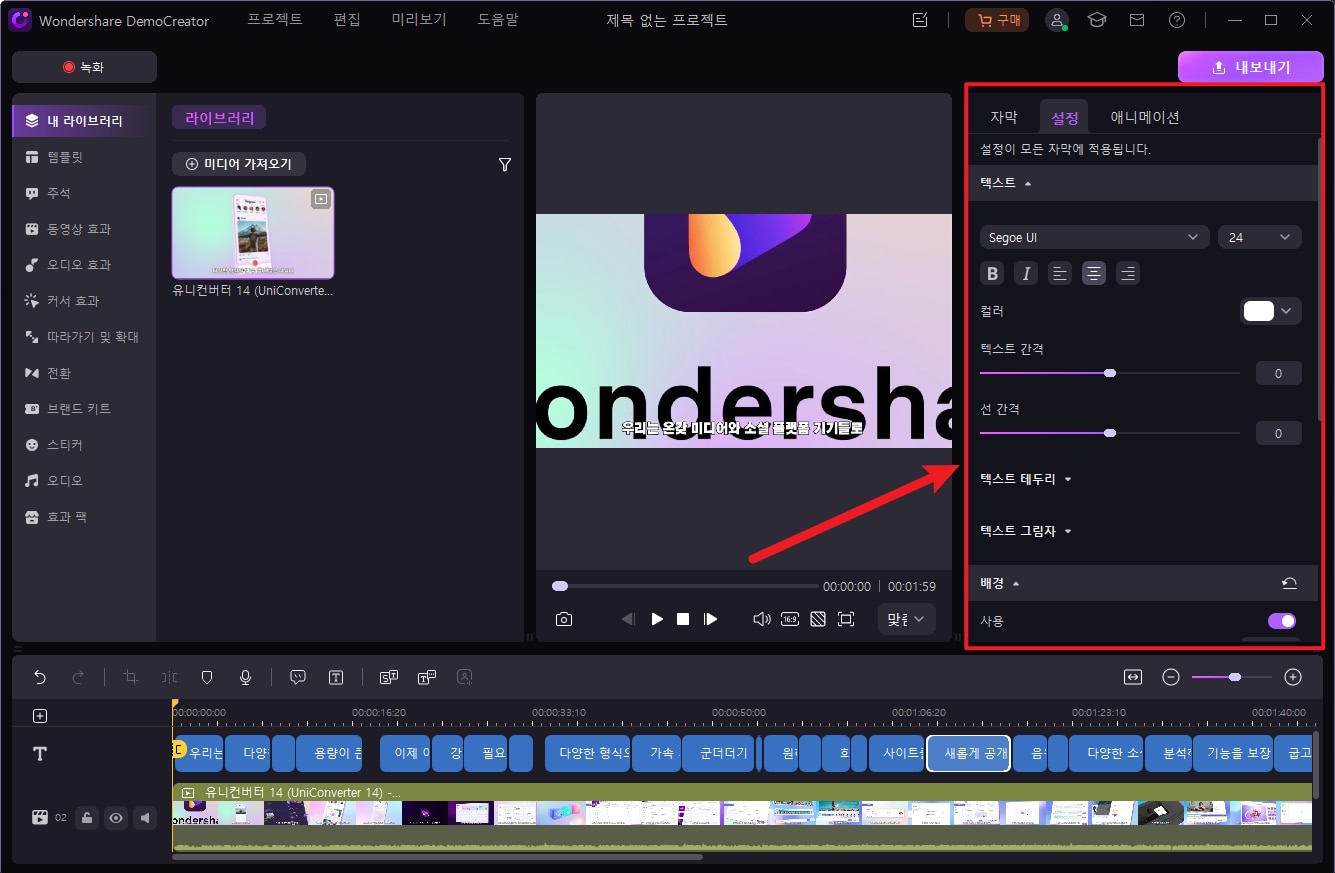Image resolution: width=1335 pixels, height=873 pixels.
Task: Toggle visibility eye on video track 02
Action: tap(116, 818)
